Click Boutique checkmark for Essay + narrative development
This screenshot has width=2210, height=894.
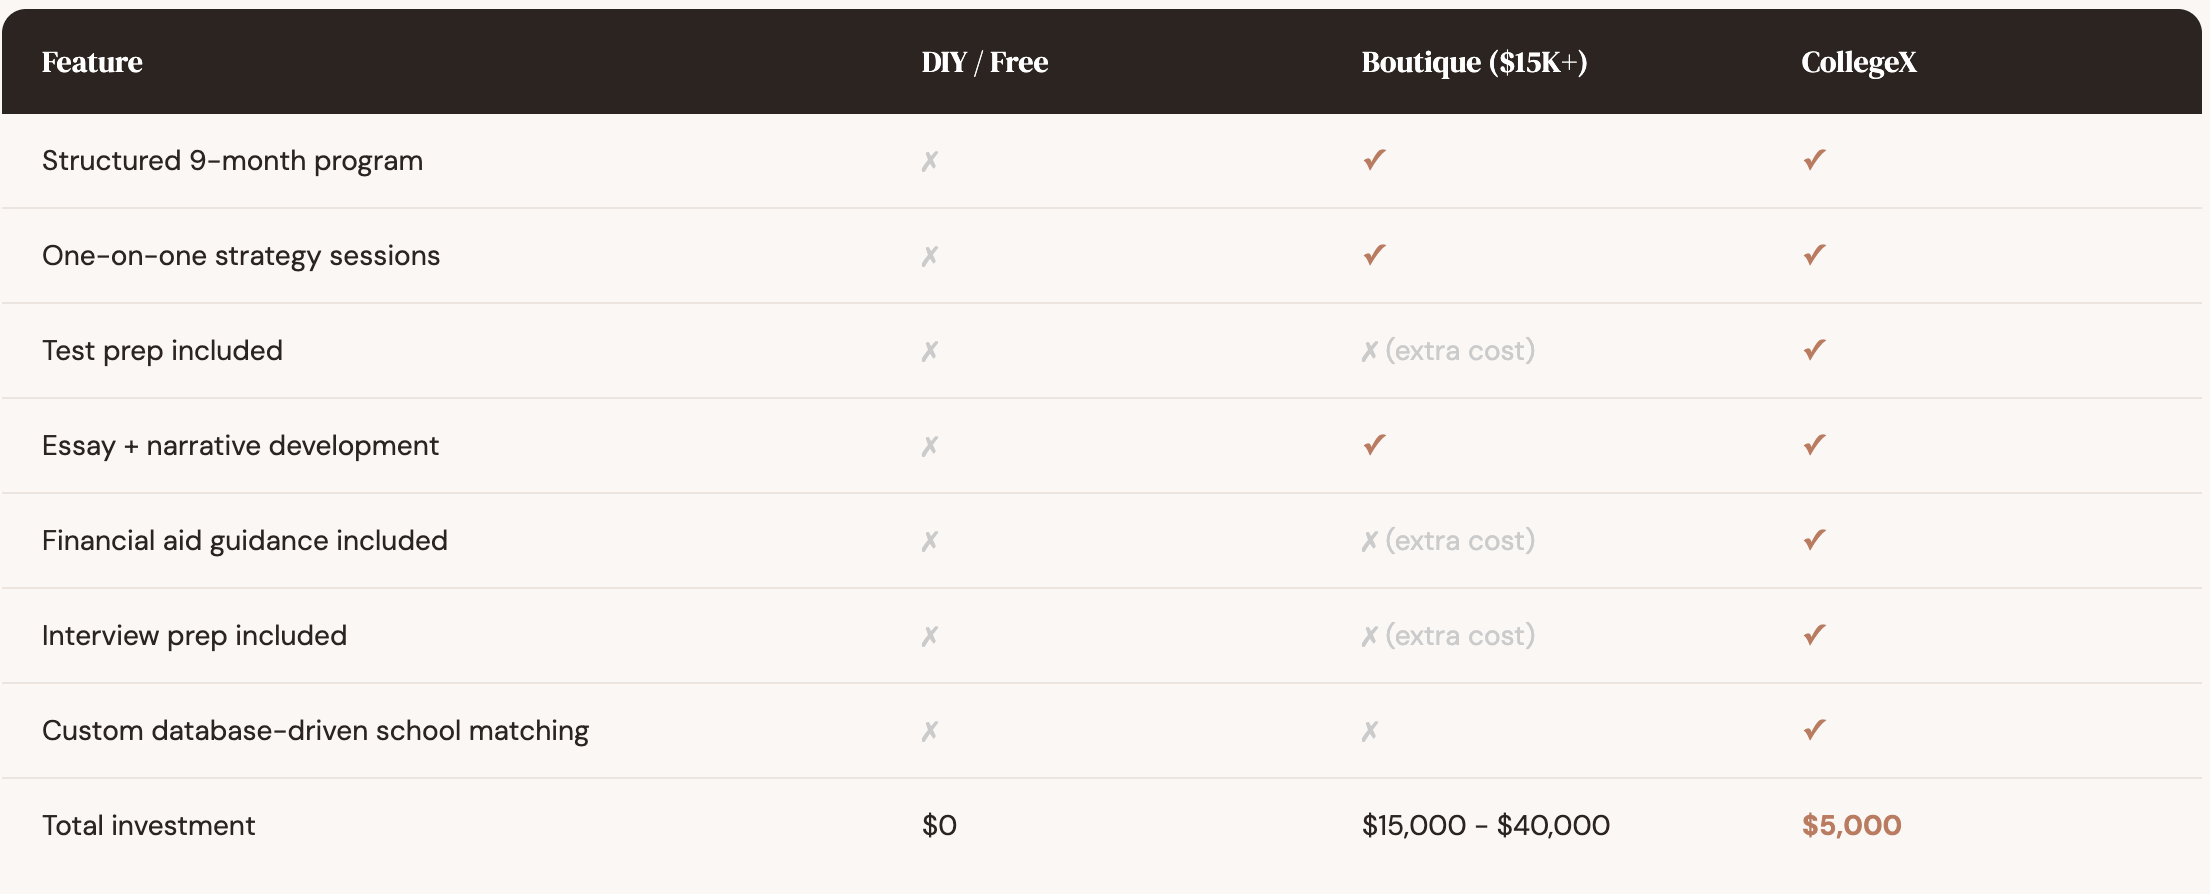(1374, 445)
